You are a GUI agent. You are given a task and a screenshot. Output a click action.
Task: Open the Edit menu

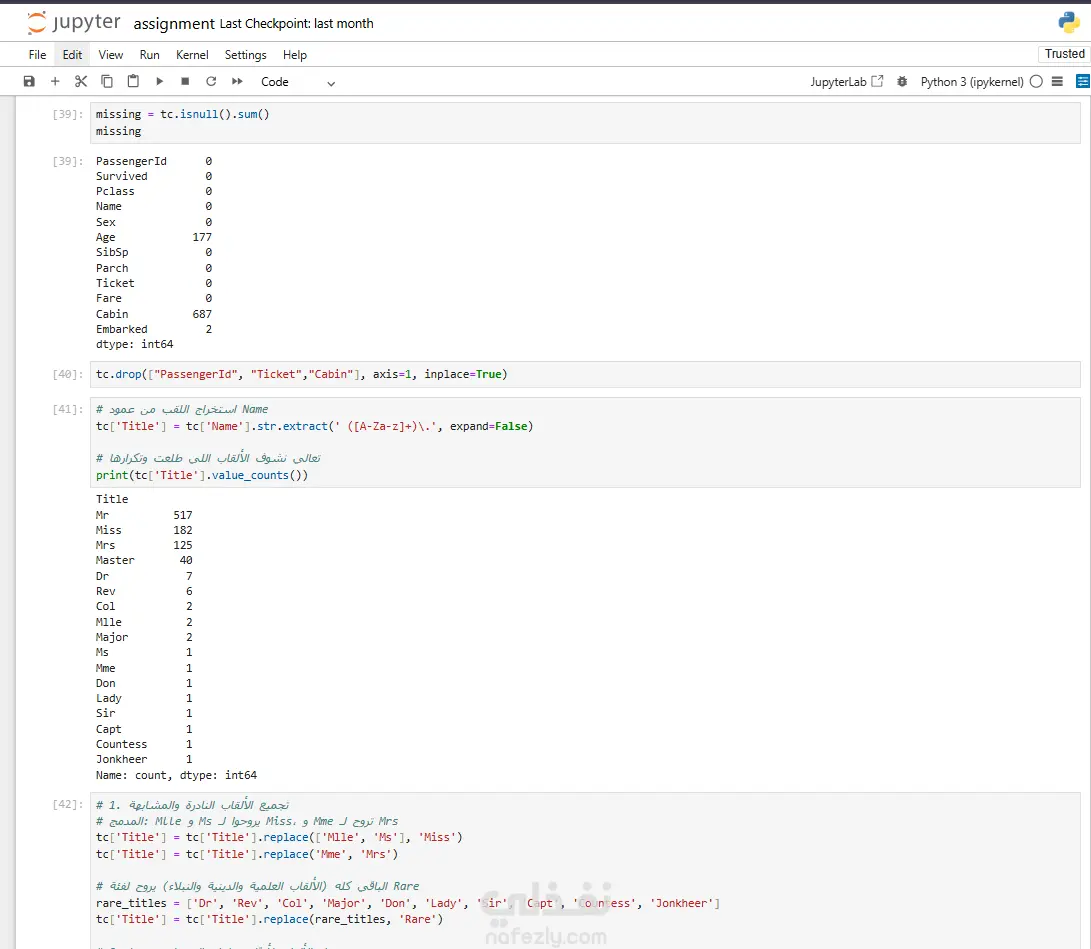pos(72,55)
